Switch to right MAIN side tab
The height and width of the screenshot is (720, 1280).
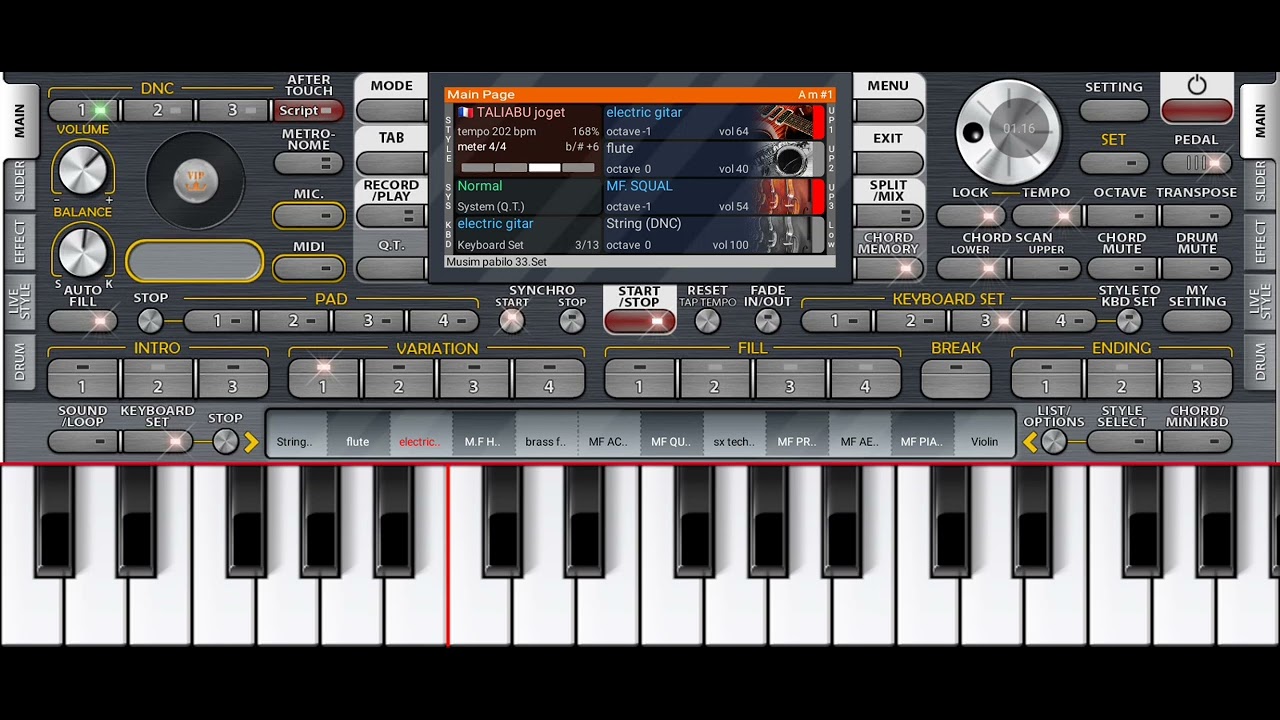[1260, 120]
